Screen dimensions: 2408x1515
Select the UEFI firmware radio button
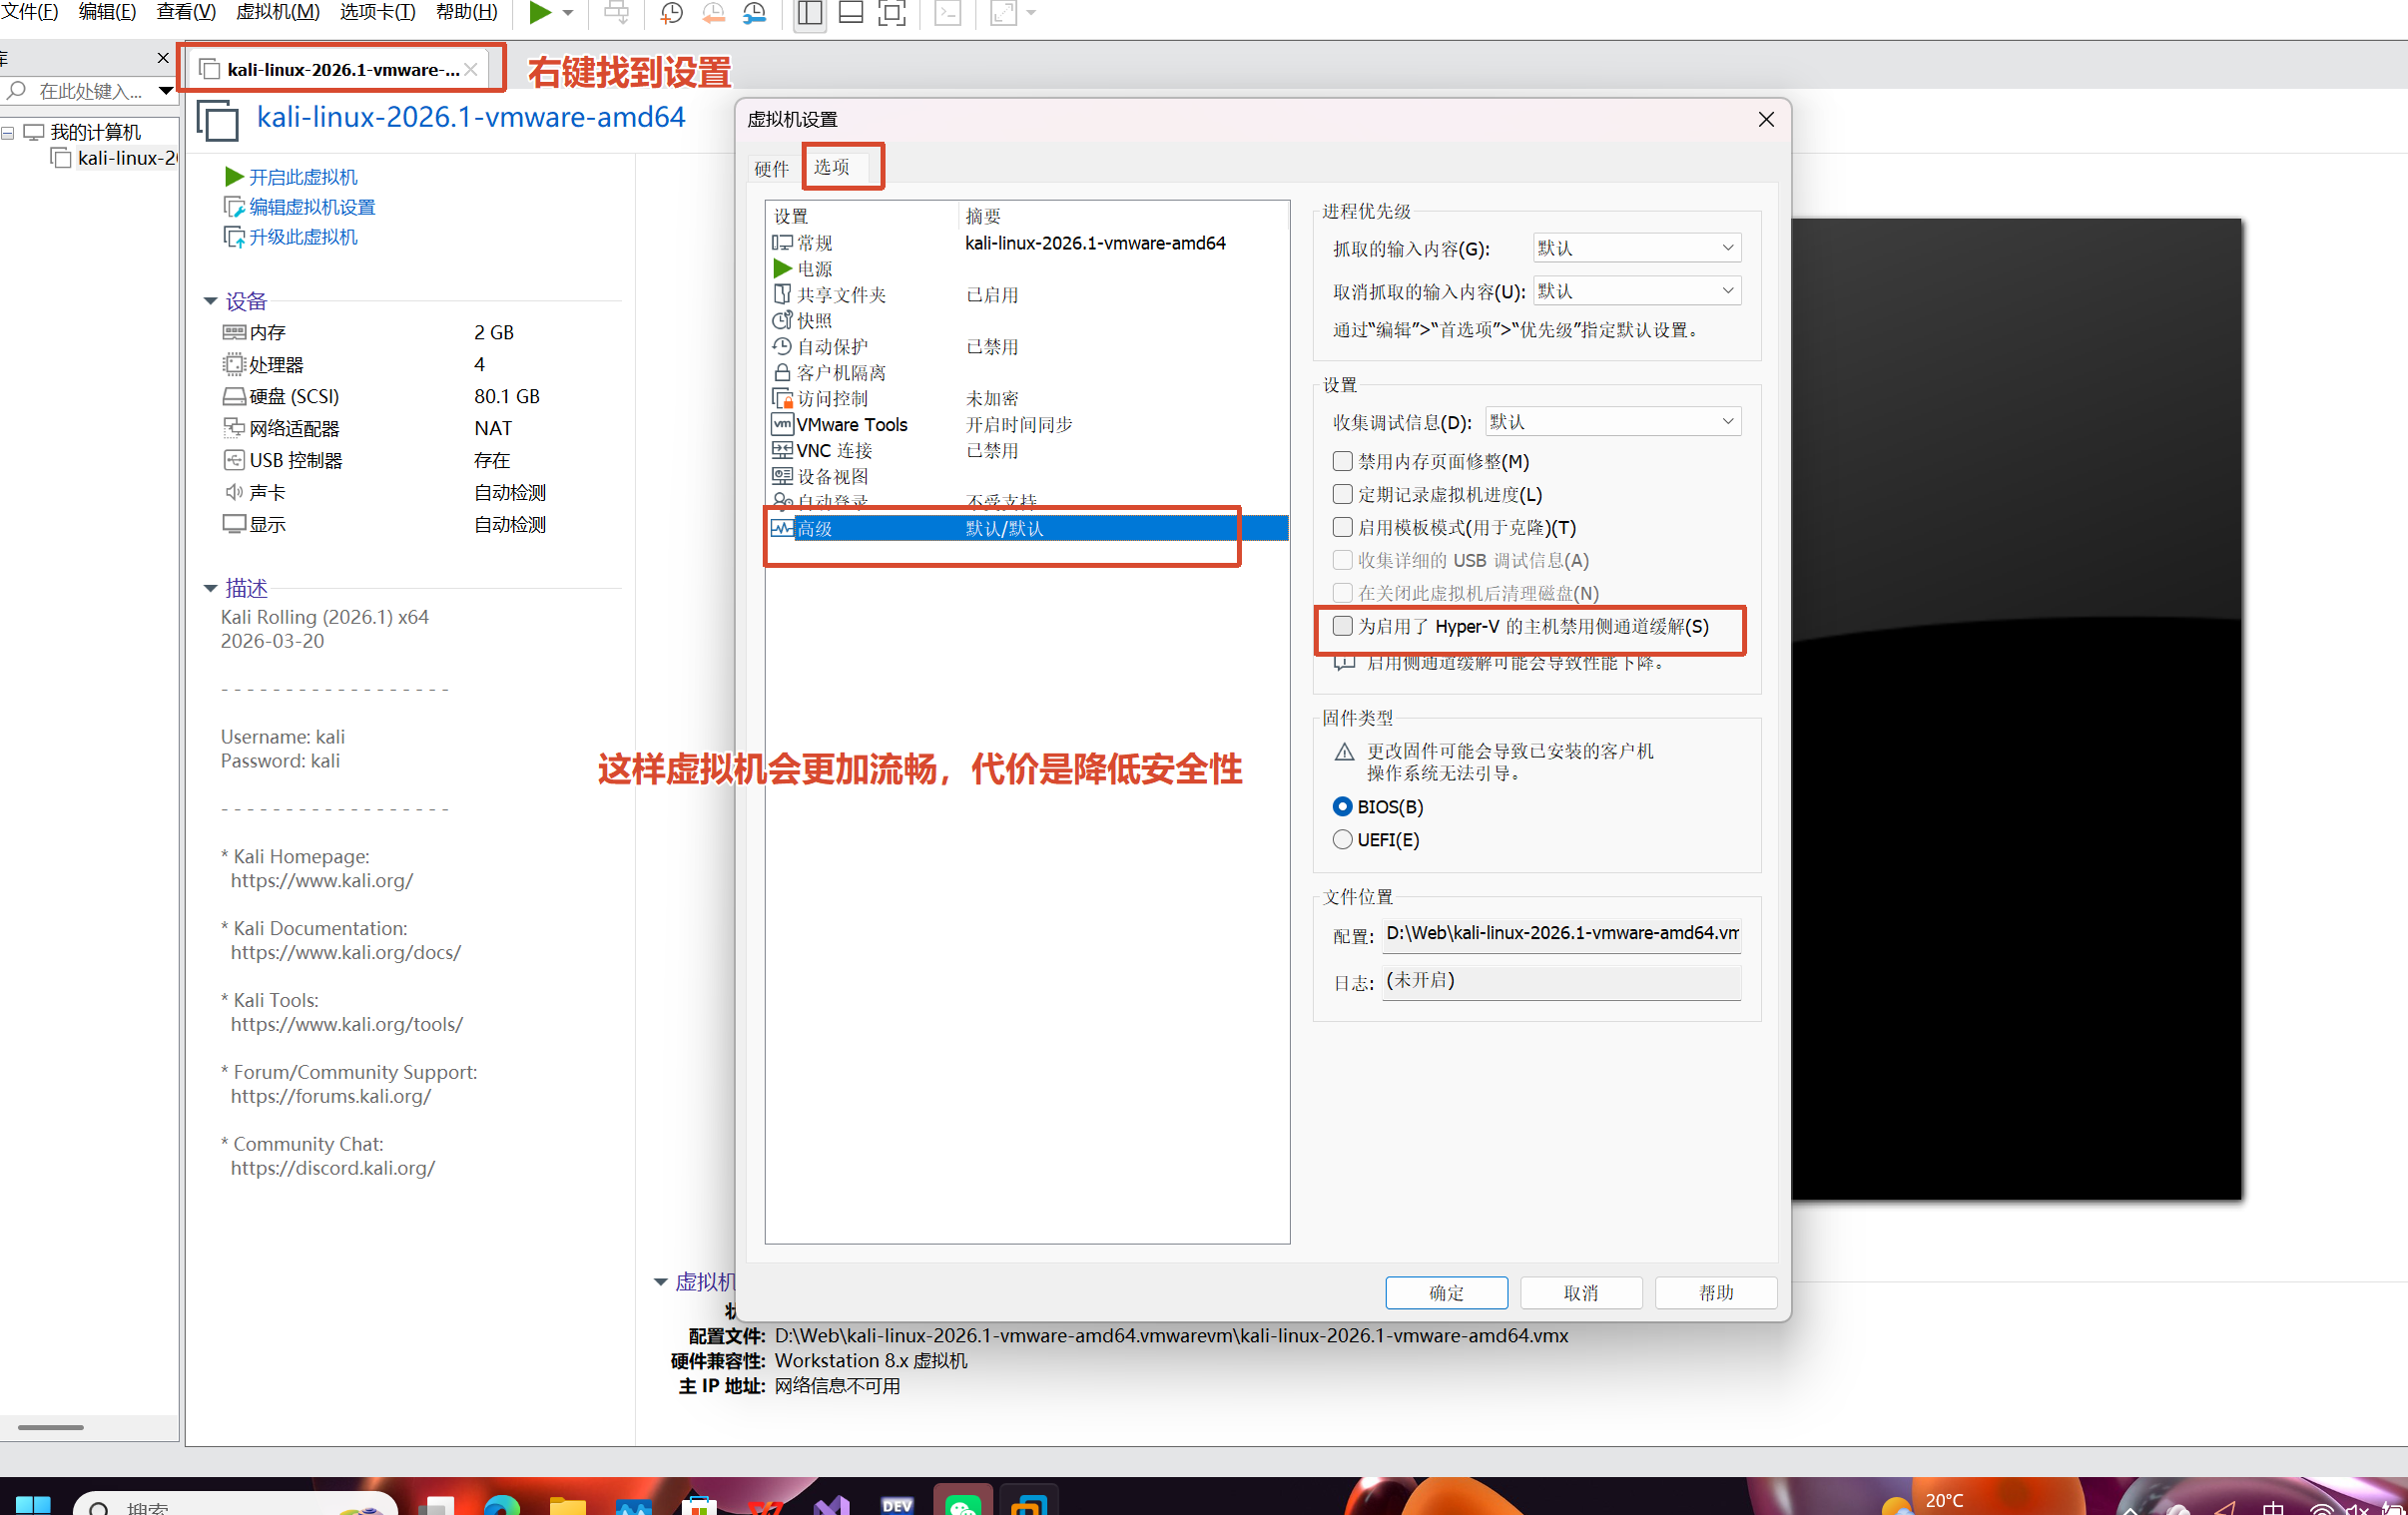[1342, 839]
